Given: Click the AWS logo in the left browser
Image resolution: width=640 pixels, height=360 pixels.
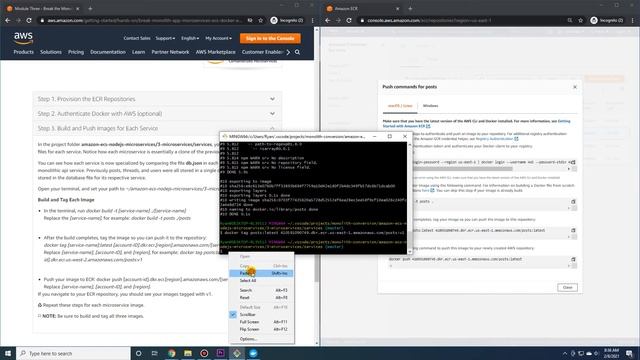Looking at the screenshot, I should click(23, 38).
